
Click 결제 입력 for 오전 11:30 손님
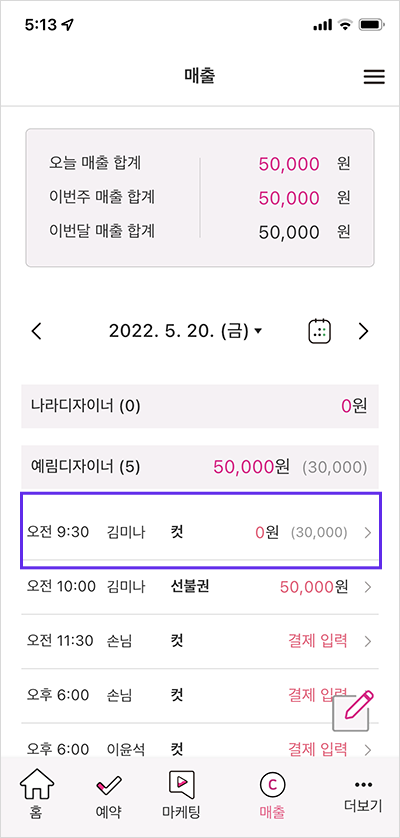(318, 640)
